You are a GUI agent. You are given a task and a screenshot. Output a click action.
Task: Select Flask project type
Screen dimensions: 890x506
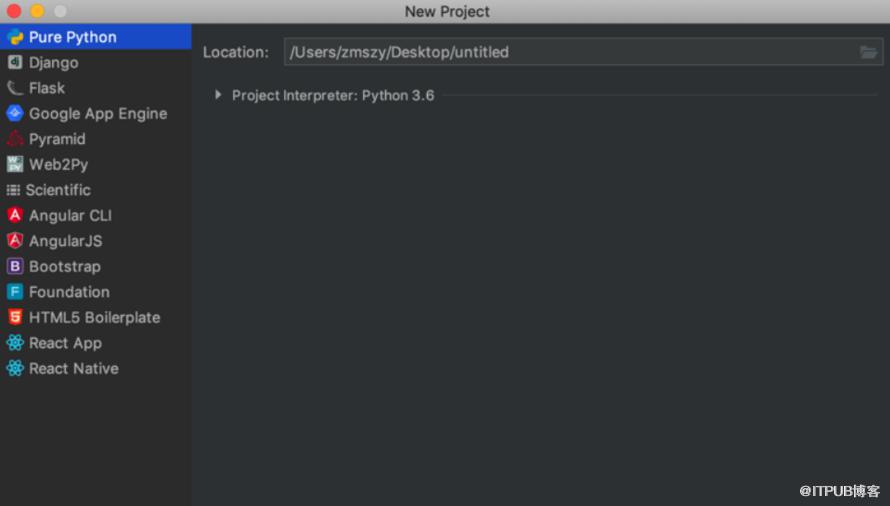coord(96,88)
